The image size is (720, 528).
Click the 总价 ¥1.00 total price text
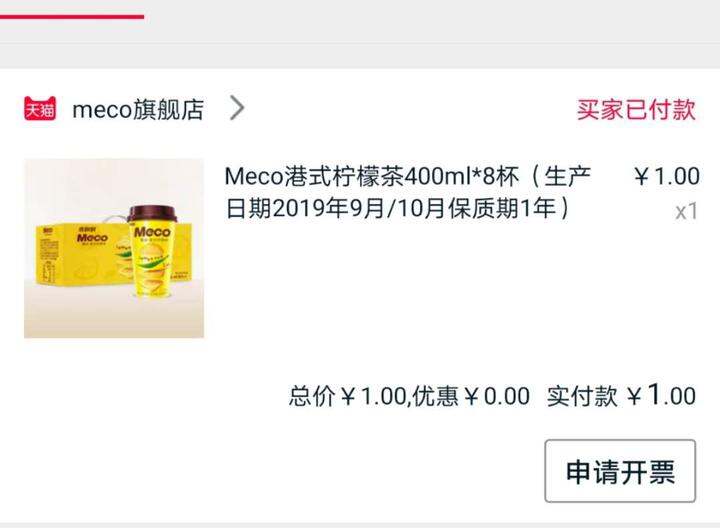point(347,396)
